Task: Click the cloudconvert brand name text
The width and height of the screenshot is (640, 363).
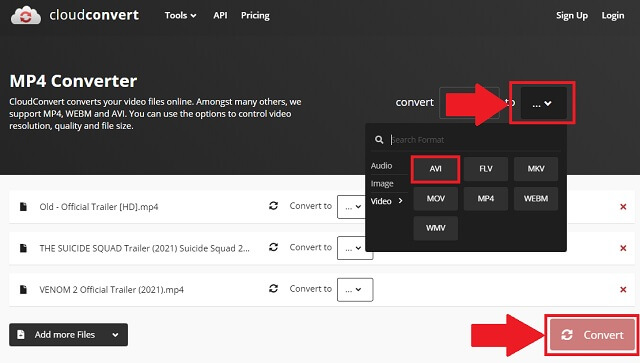Action: tap(94, 15)
